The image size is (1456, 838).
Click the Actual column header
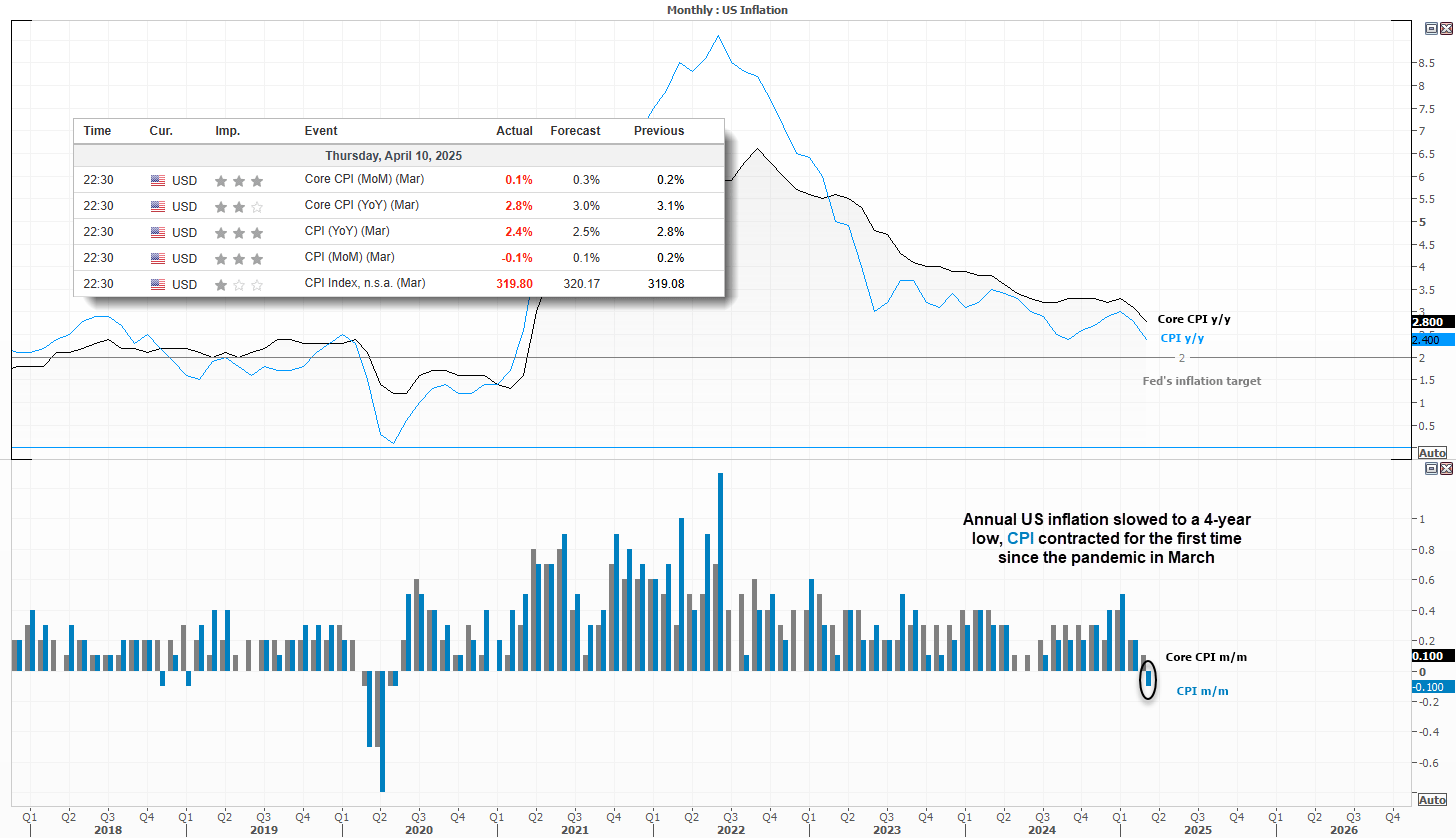(x=514, y=131)
